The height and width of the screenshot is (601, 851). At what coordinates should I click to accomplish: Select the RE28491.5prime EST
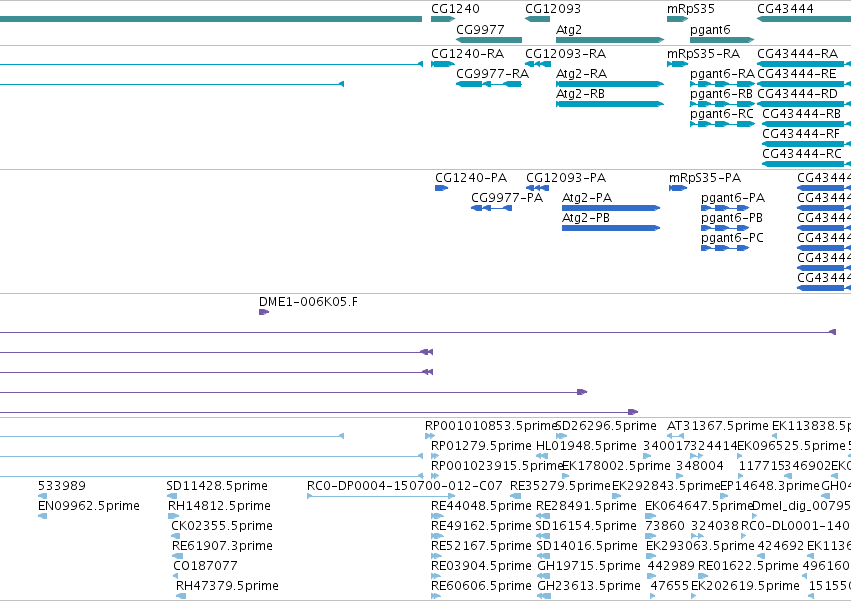(x=543, y=516)
